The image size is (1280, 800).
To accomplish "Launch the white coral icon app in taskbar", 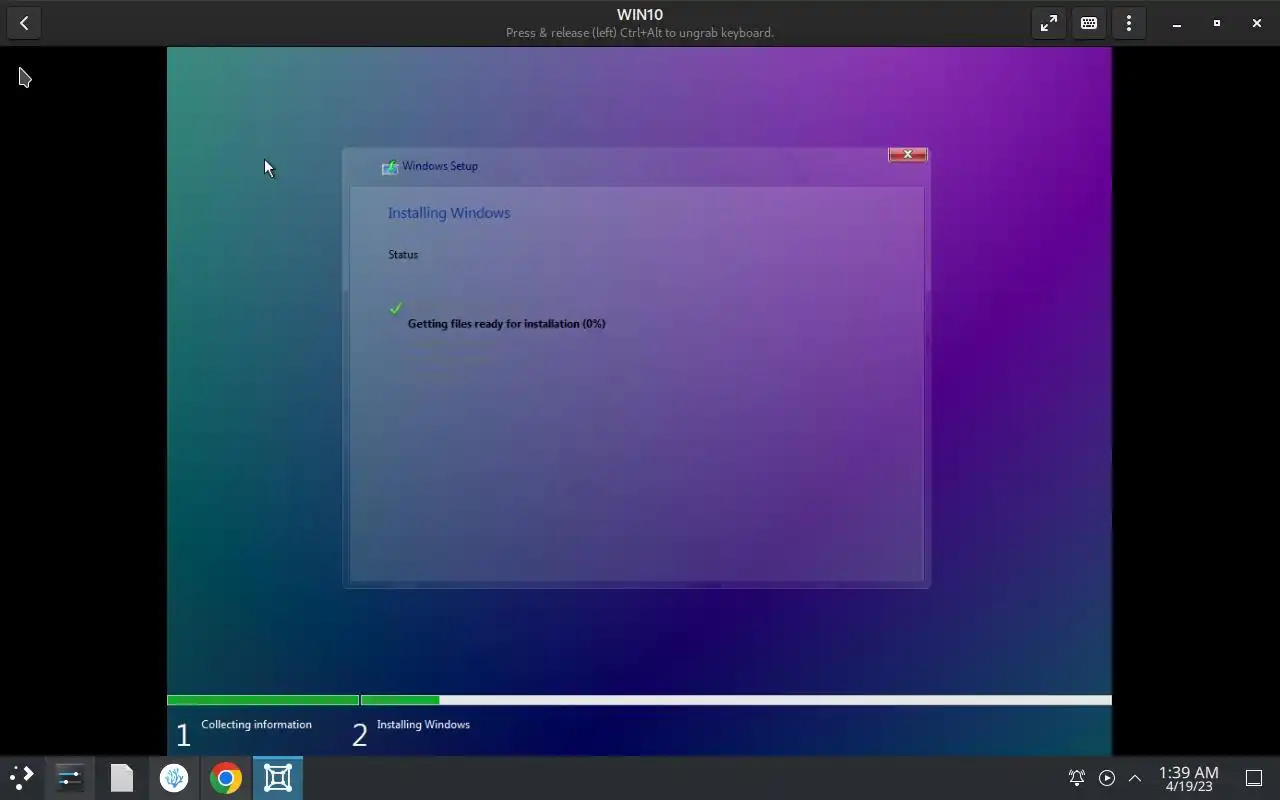I will [x=174, y=778].
